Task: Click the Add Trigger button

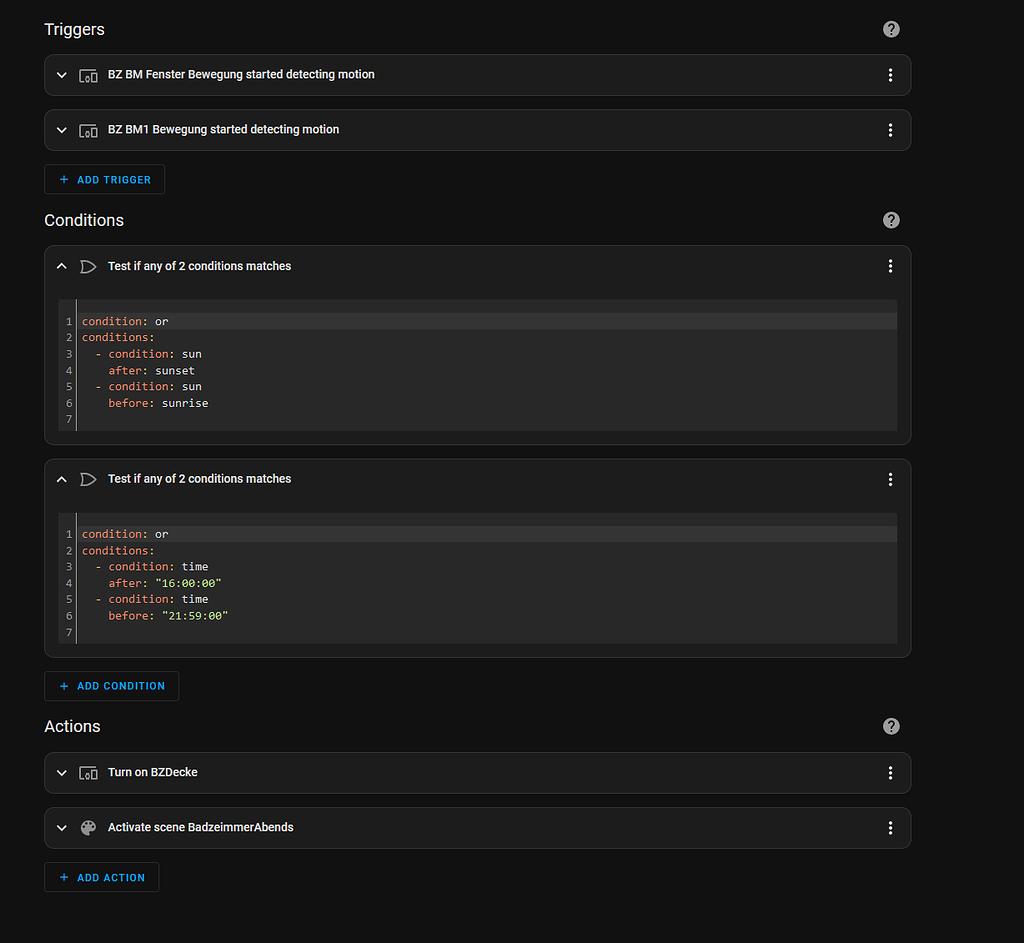Action: (x=104, y=180)
